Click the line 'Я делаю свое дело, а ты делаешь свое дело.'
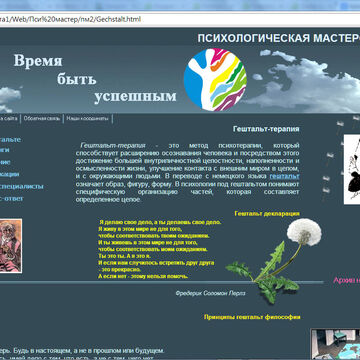 160,222
